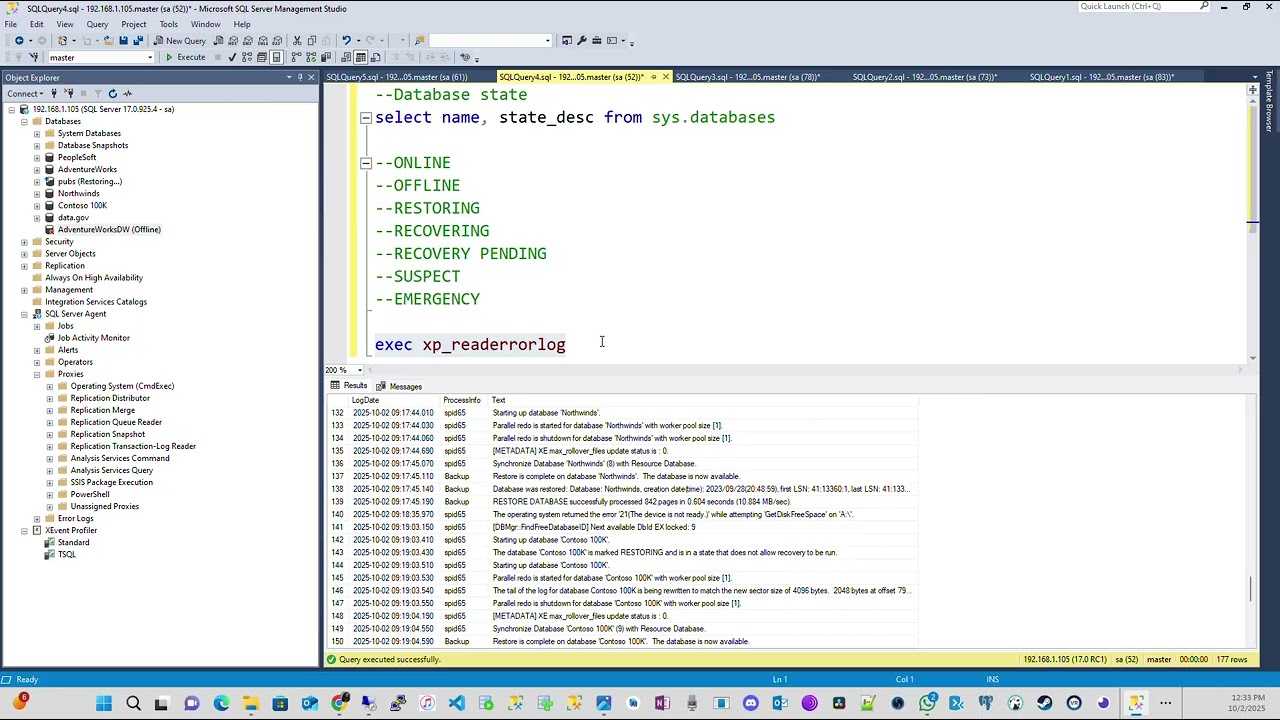Switch to SQLQuery5.sql tab

click(398, 77)
